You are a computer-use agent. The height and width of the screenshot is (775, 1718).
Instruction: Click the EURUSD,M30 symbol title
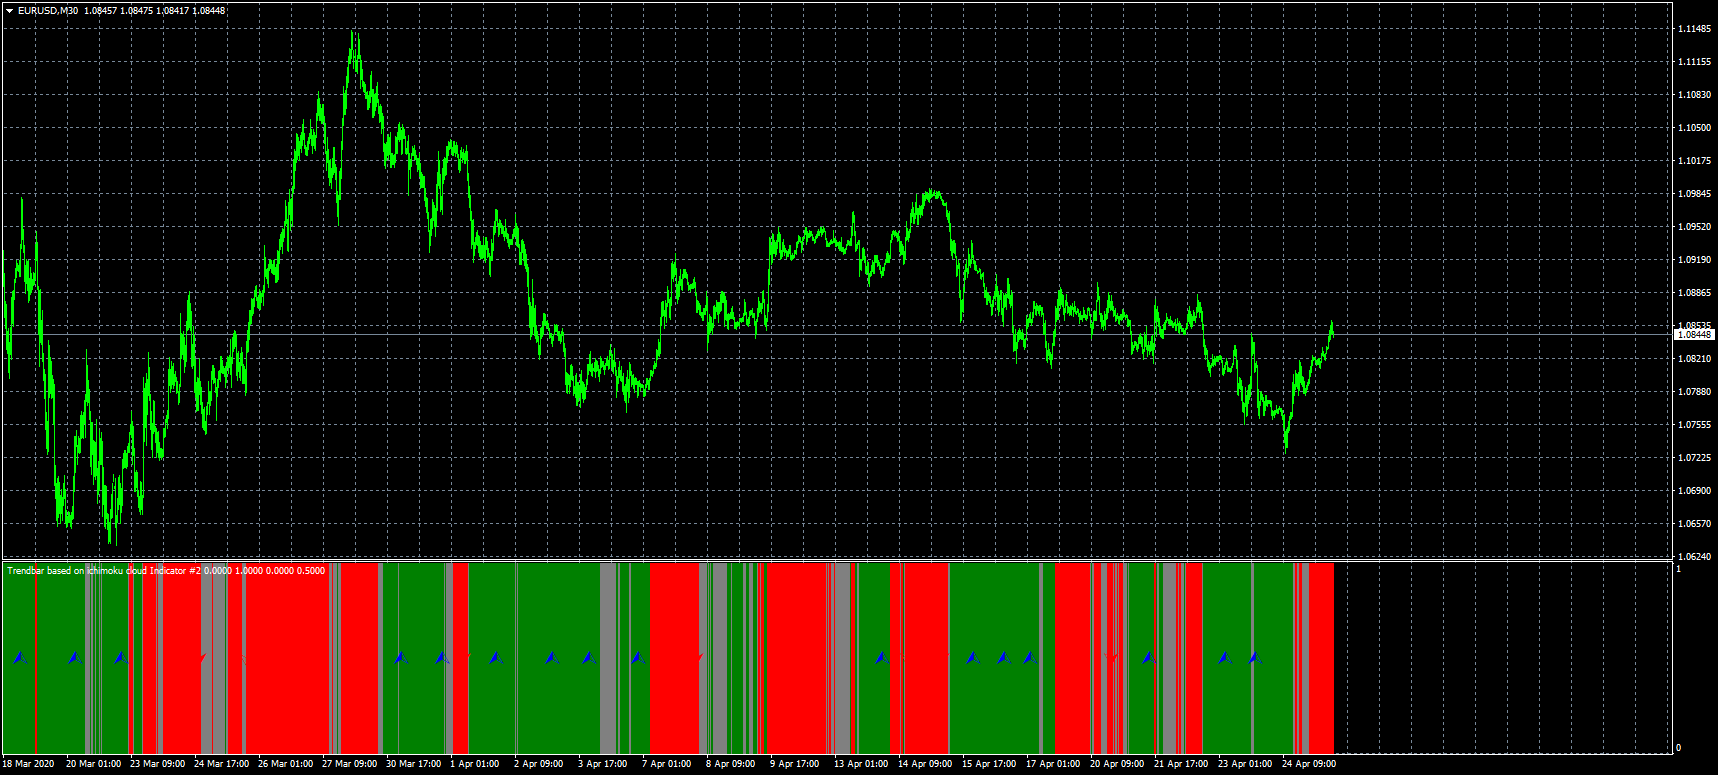(48, 11)
